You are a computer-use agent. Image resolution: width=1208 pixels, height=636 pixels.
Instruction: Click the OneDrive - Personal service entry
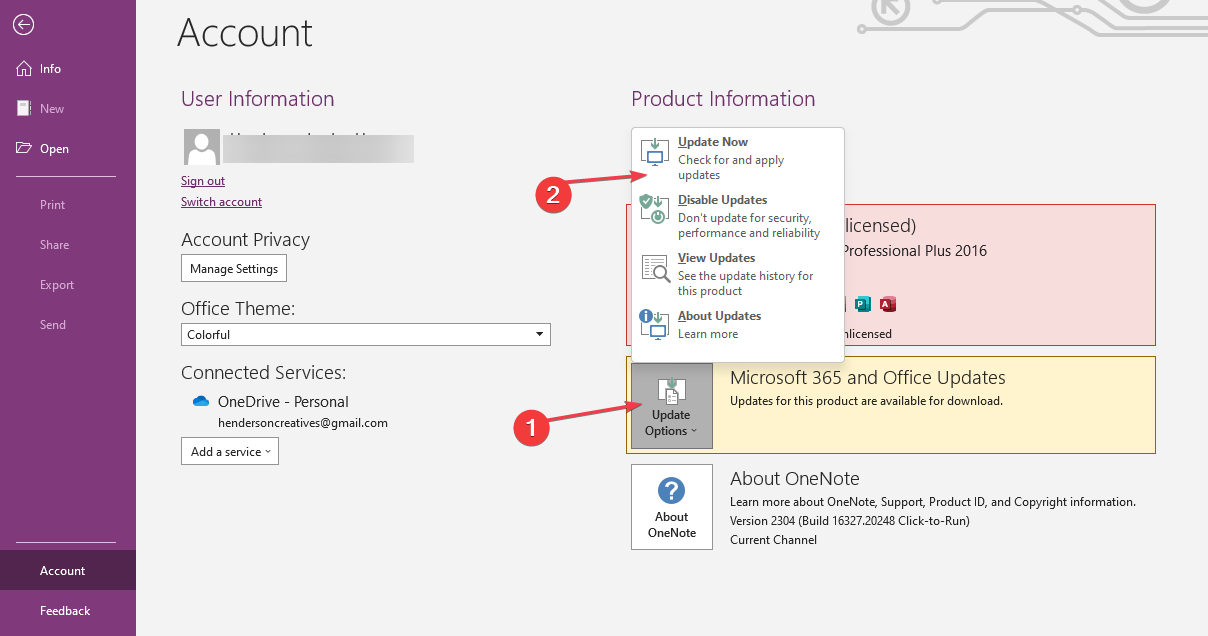[283, 402]
